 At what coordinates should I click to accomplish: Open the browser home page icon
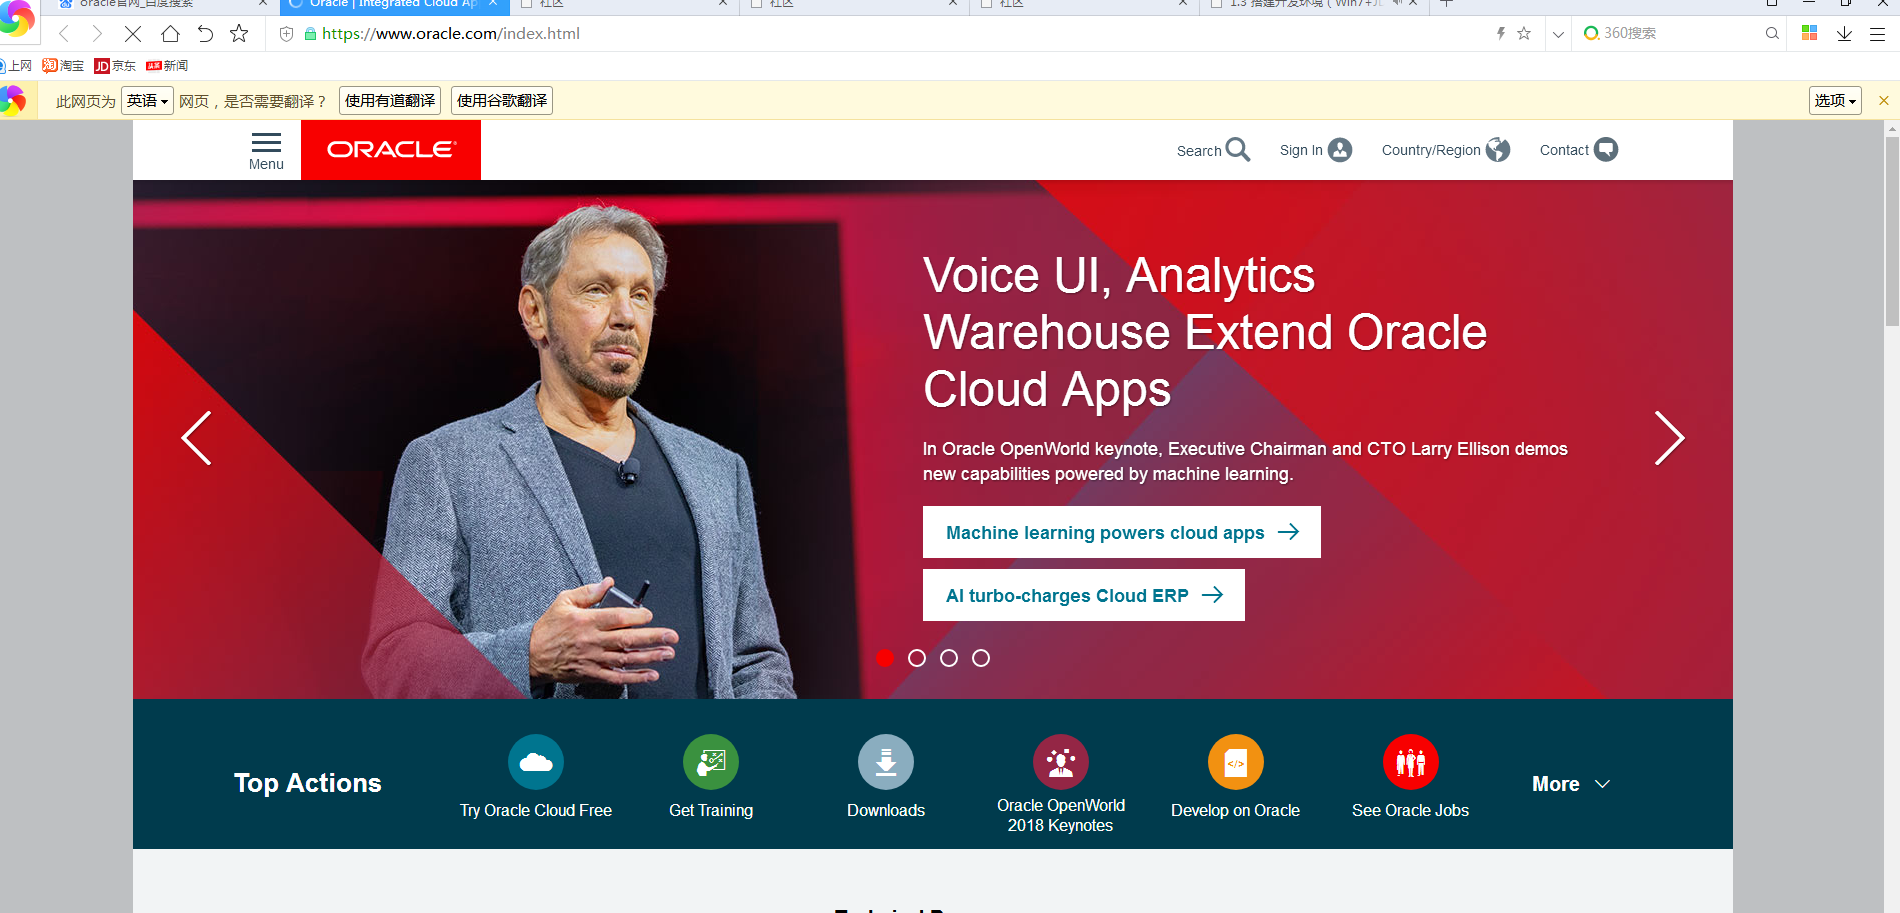(x=170, y=34)
